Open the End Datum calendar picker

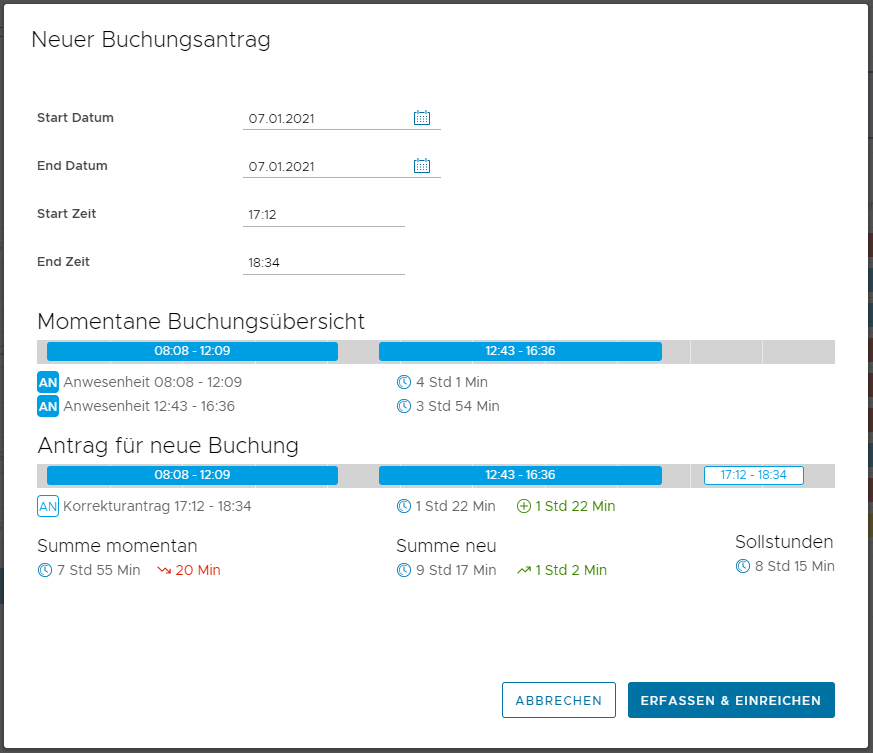tap(422, 166)
